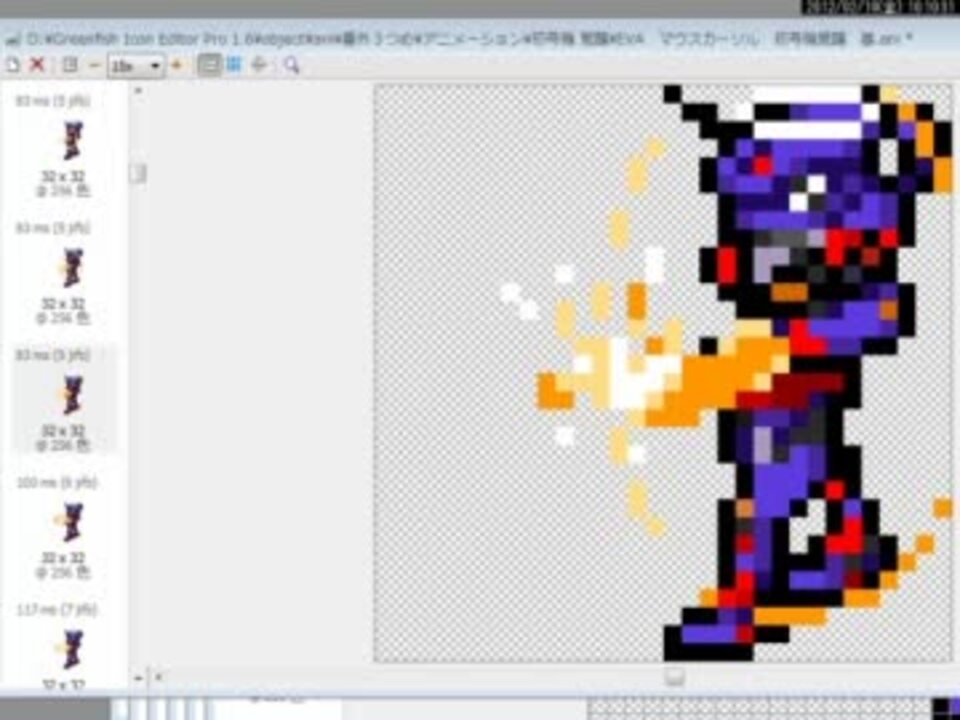960x720 pixels.
Task: Click the page properties icon beside red X
Action: pos(70,64)
